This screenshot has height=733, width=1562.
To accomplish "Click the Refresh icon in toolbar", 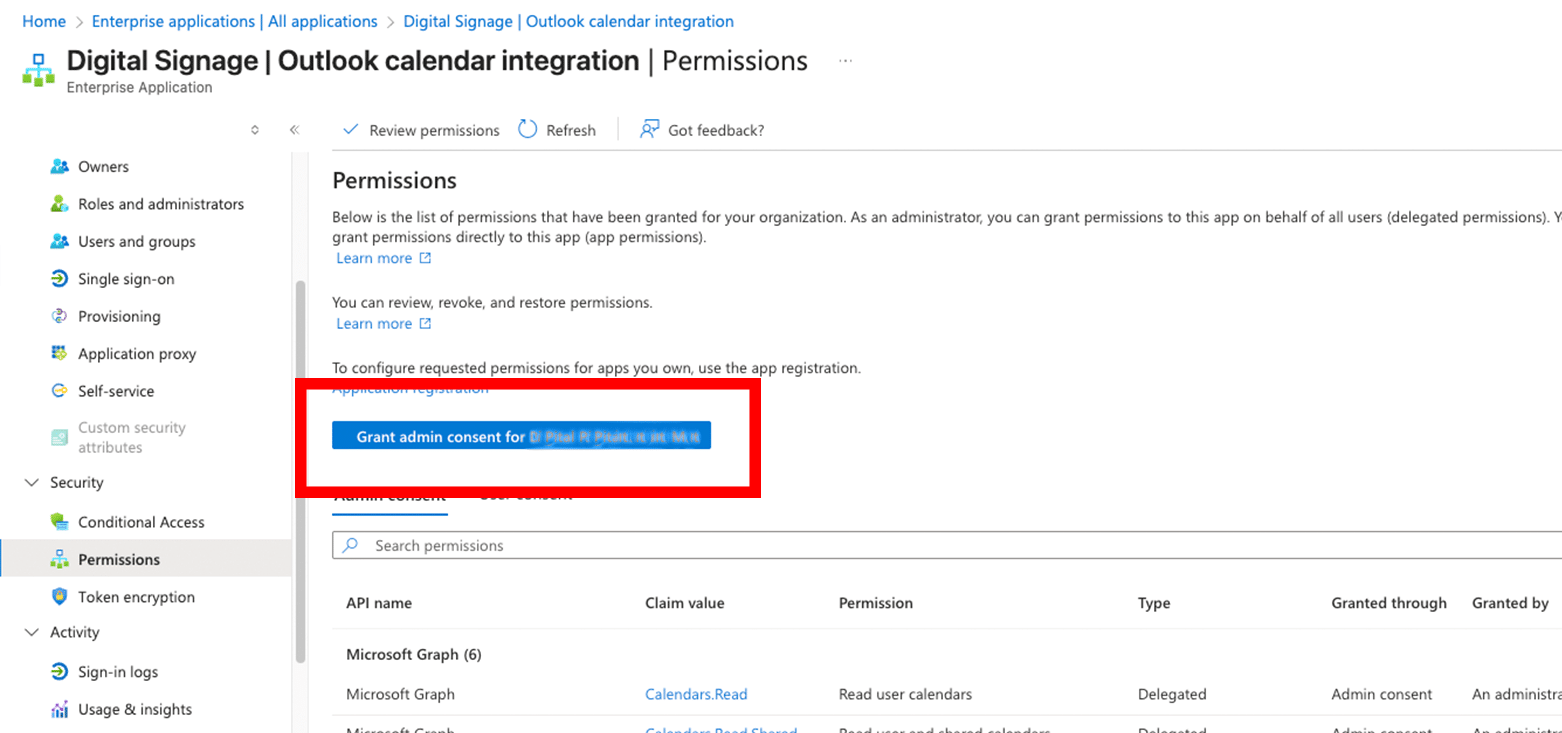I will (528, 130).
